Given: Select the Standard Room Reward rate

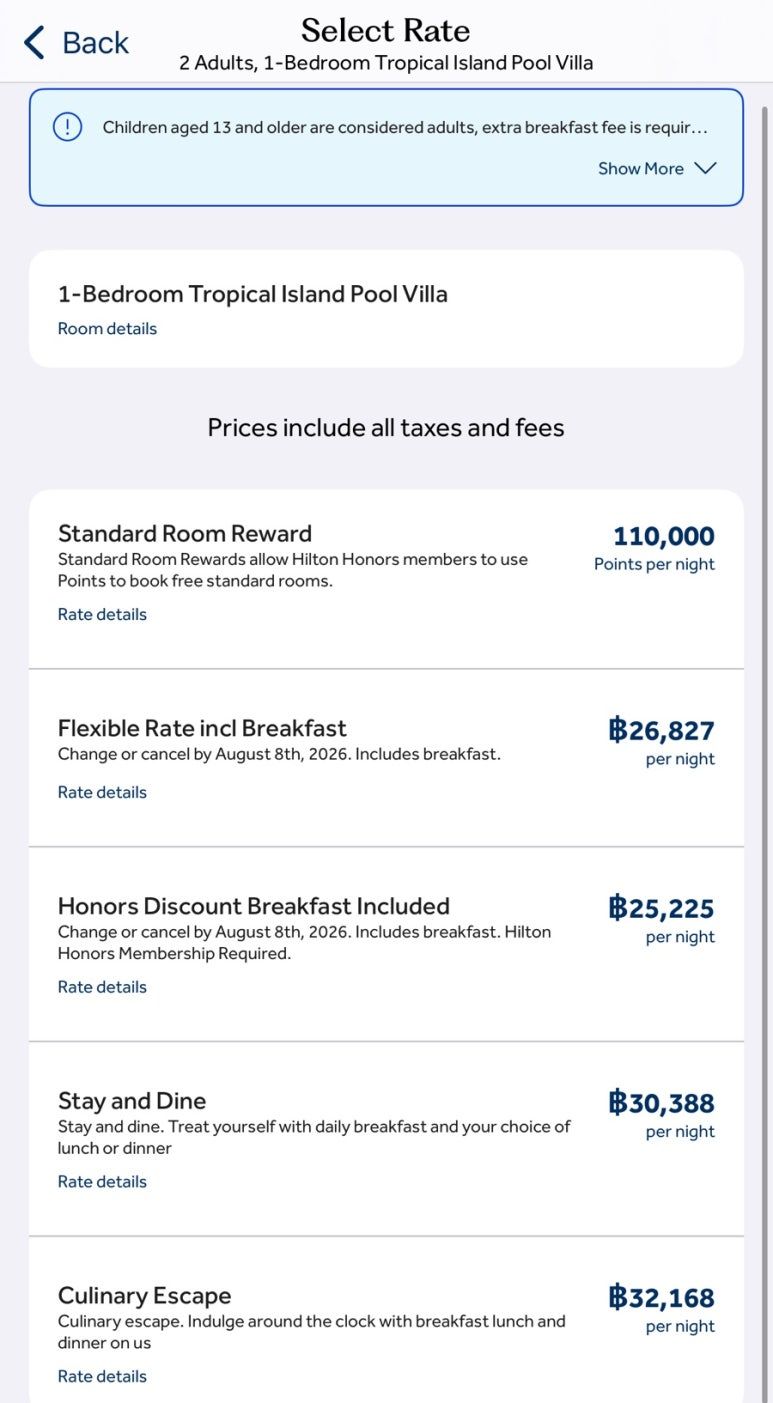Looking at the screenshot, I should [386, 579].
